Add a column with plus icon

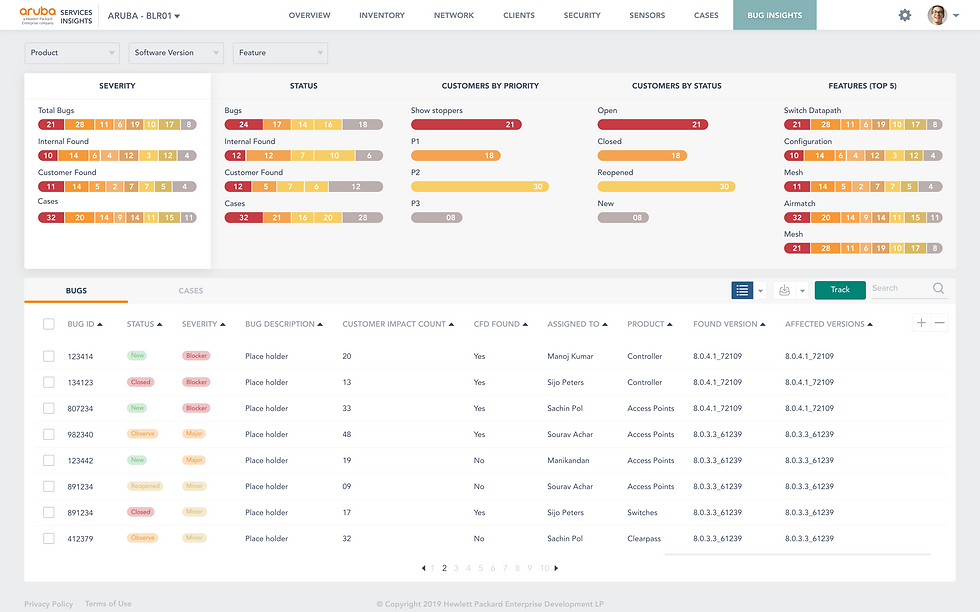(x=921, y=323)
